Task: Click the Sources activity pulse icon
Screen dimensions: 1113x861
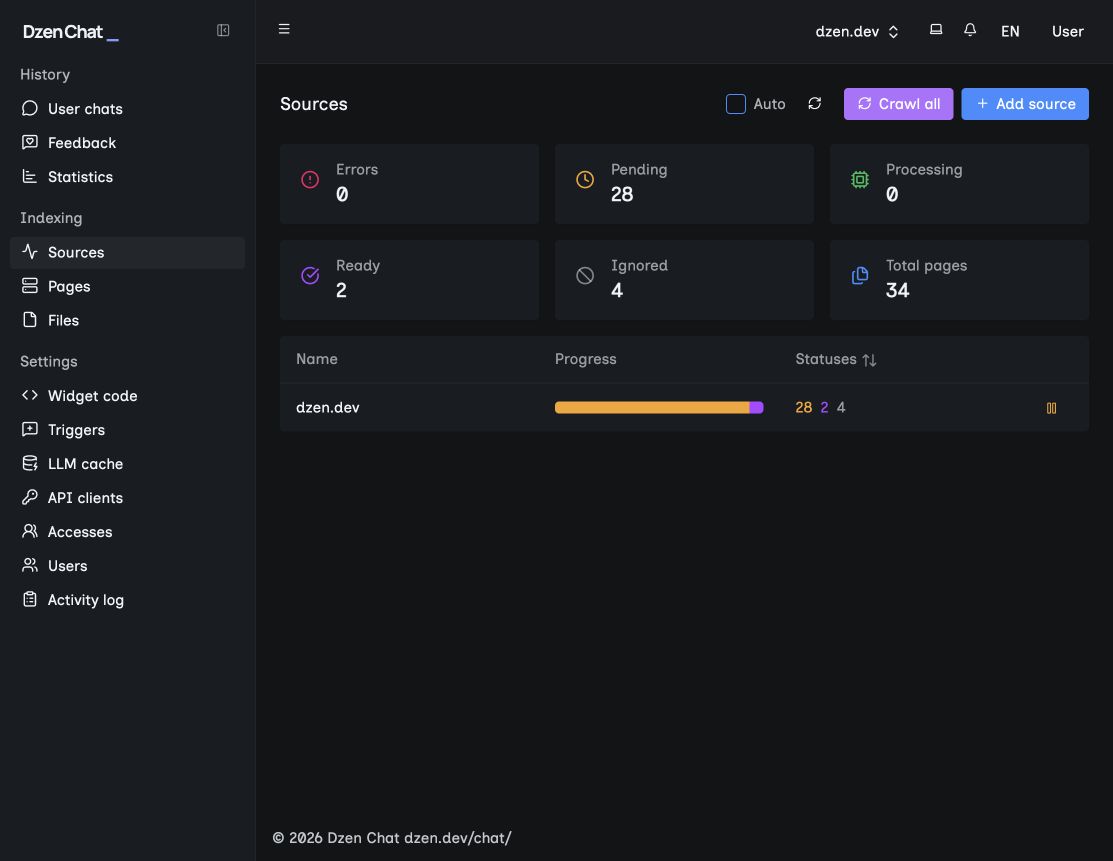Action: point(30,252)
